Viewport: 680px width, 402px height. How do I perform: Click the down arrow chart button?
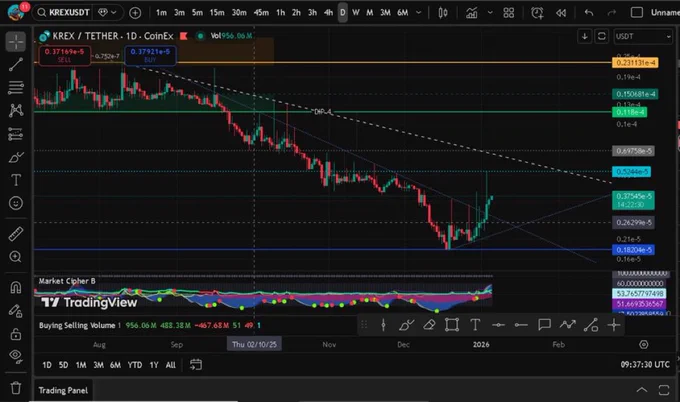pos(585,36)
